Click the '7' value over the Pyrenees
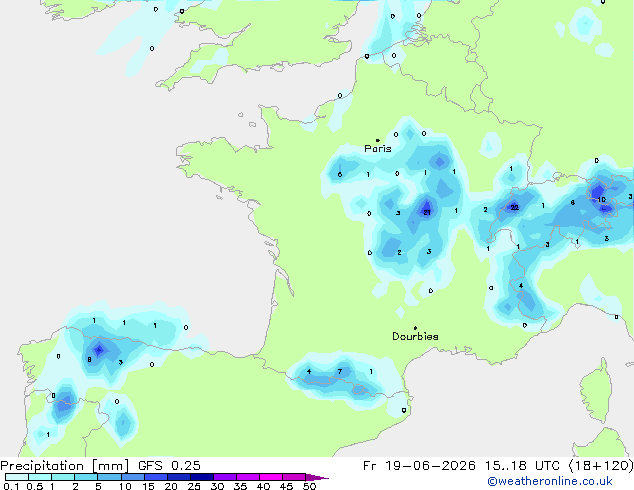Screen dimensions: 634x490 (340, 372)
